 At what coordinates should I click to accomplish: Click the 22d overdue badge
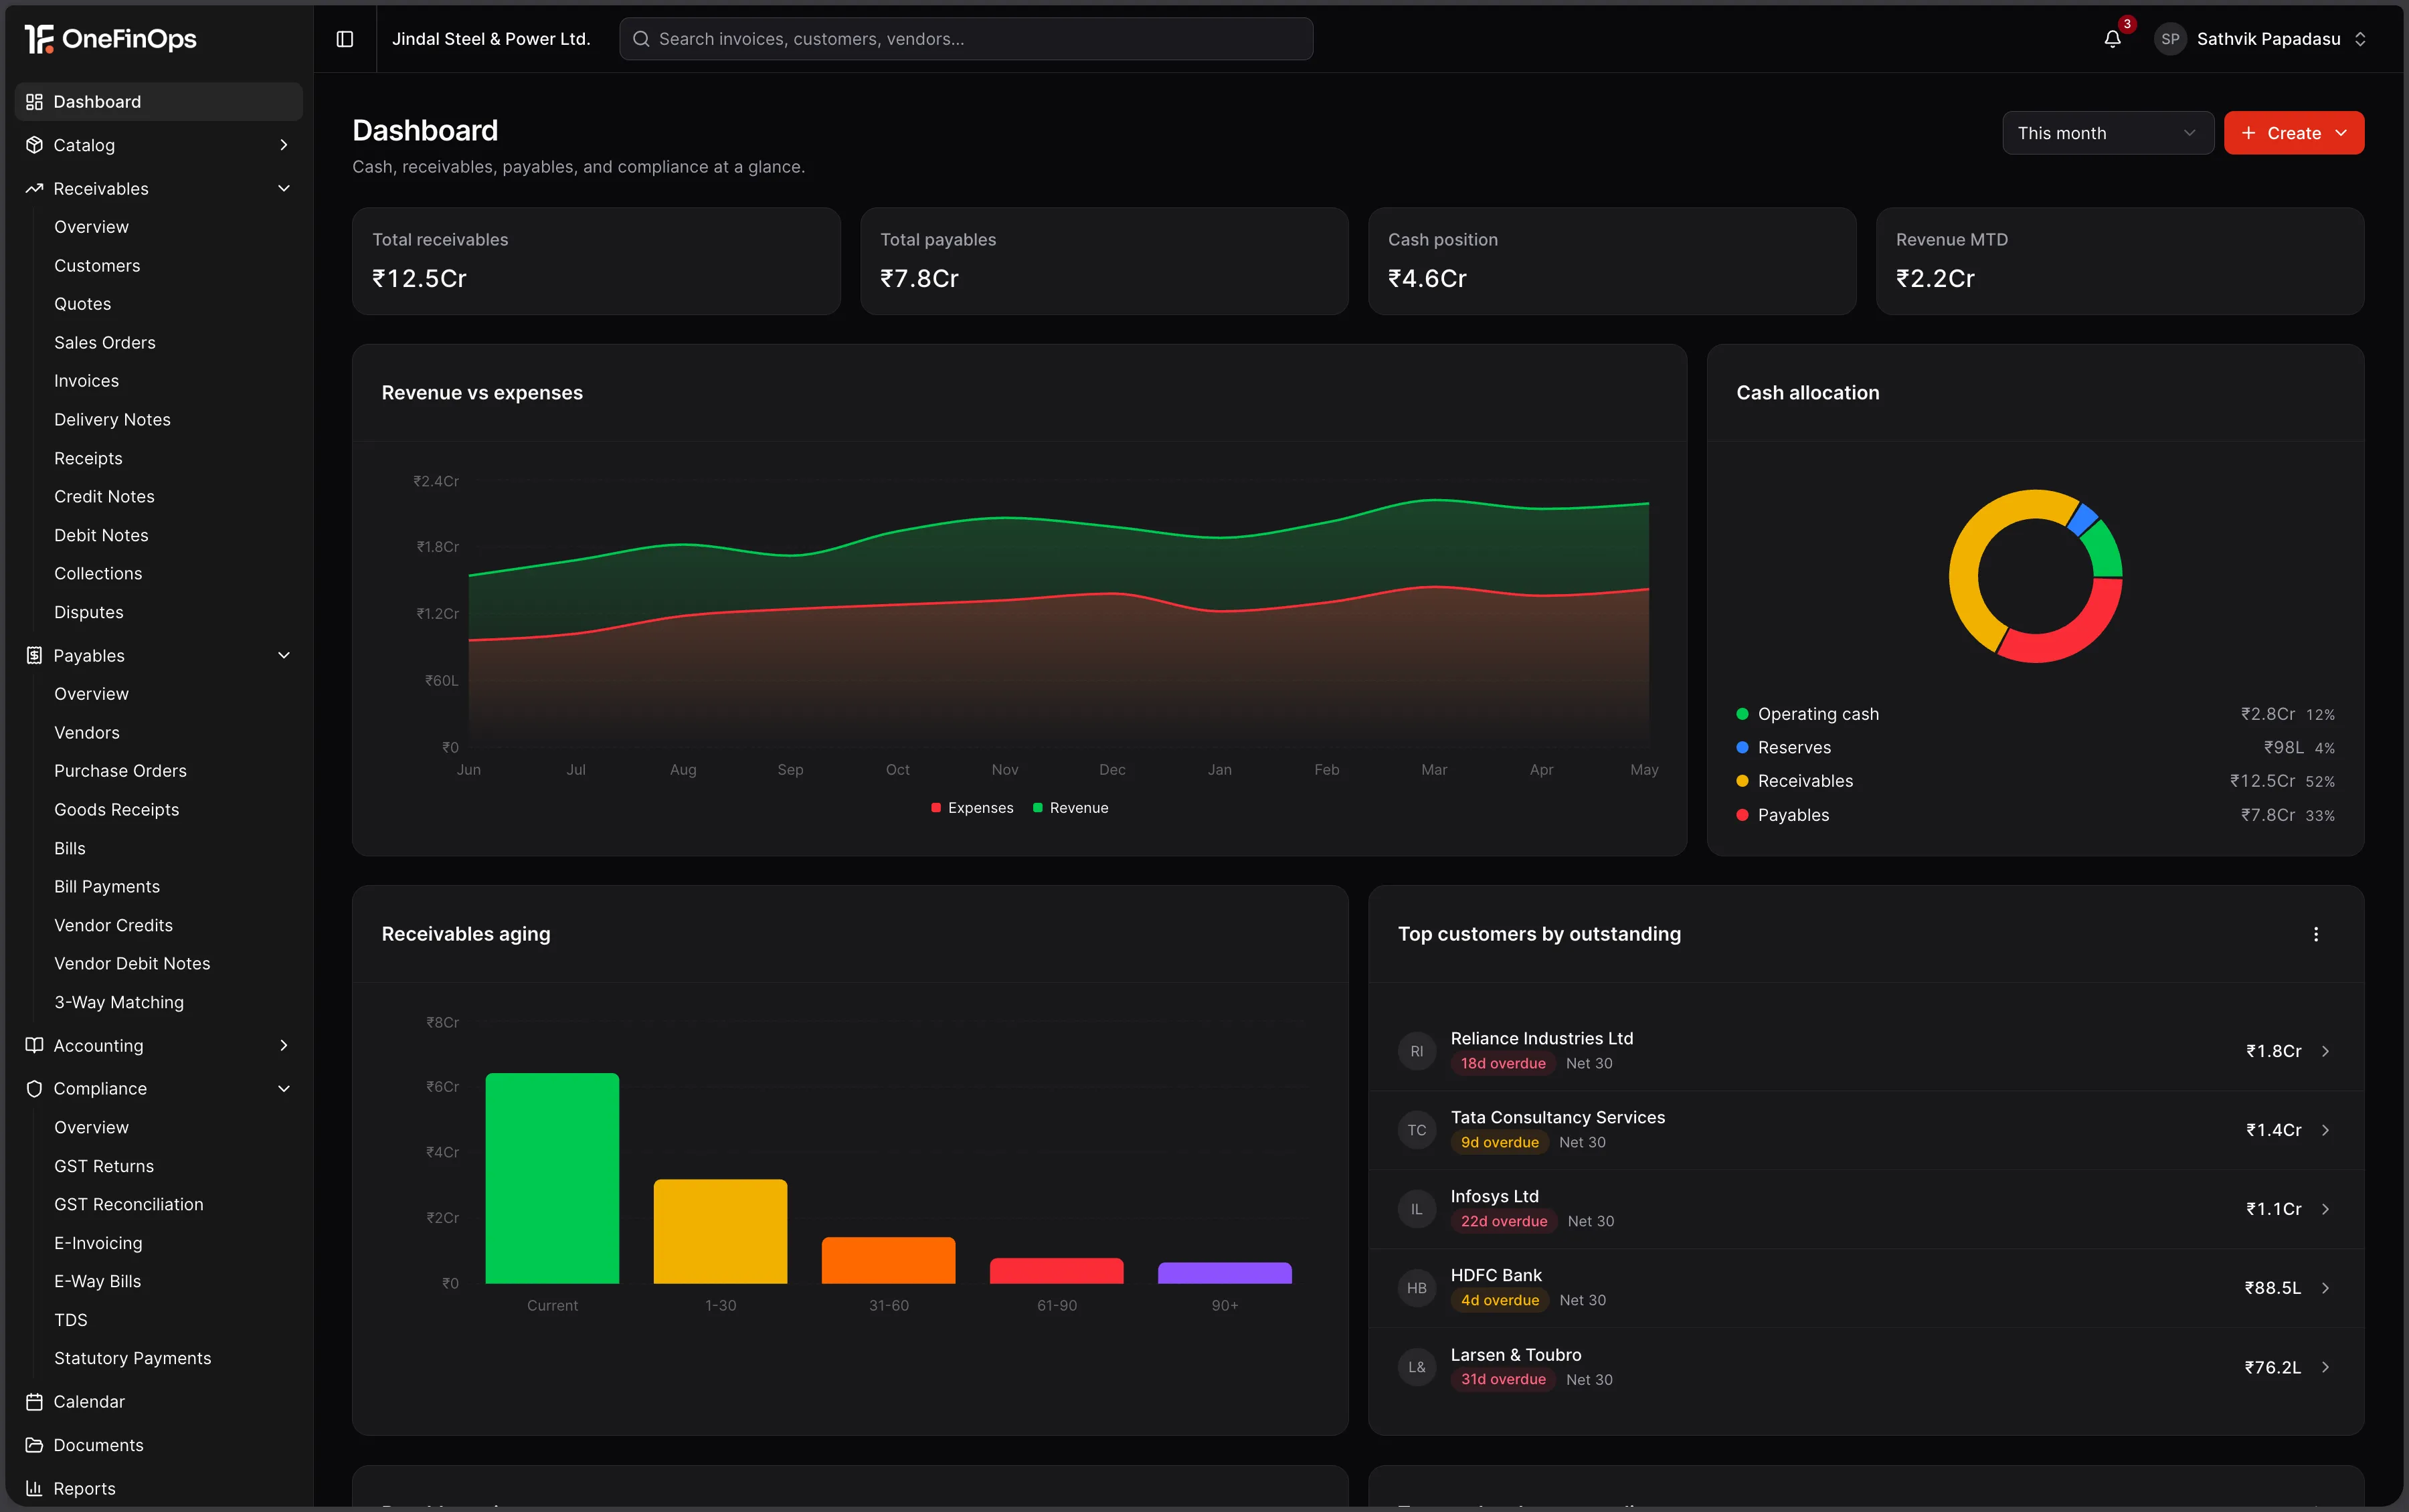coord(1503,1221)
